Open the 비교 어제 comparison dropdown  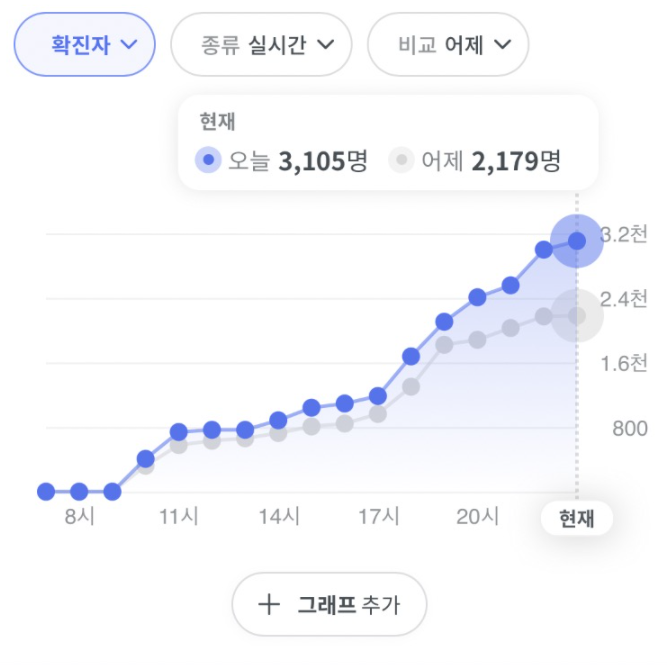(x=448, y=44)
